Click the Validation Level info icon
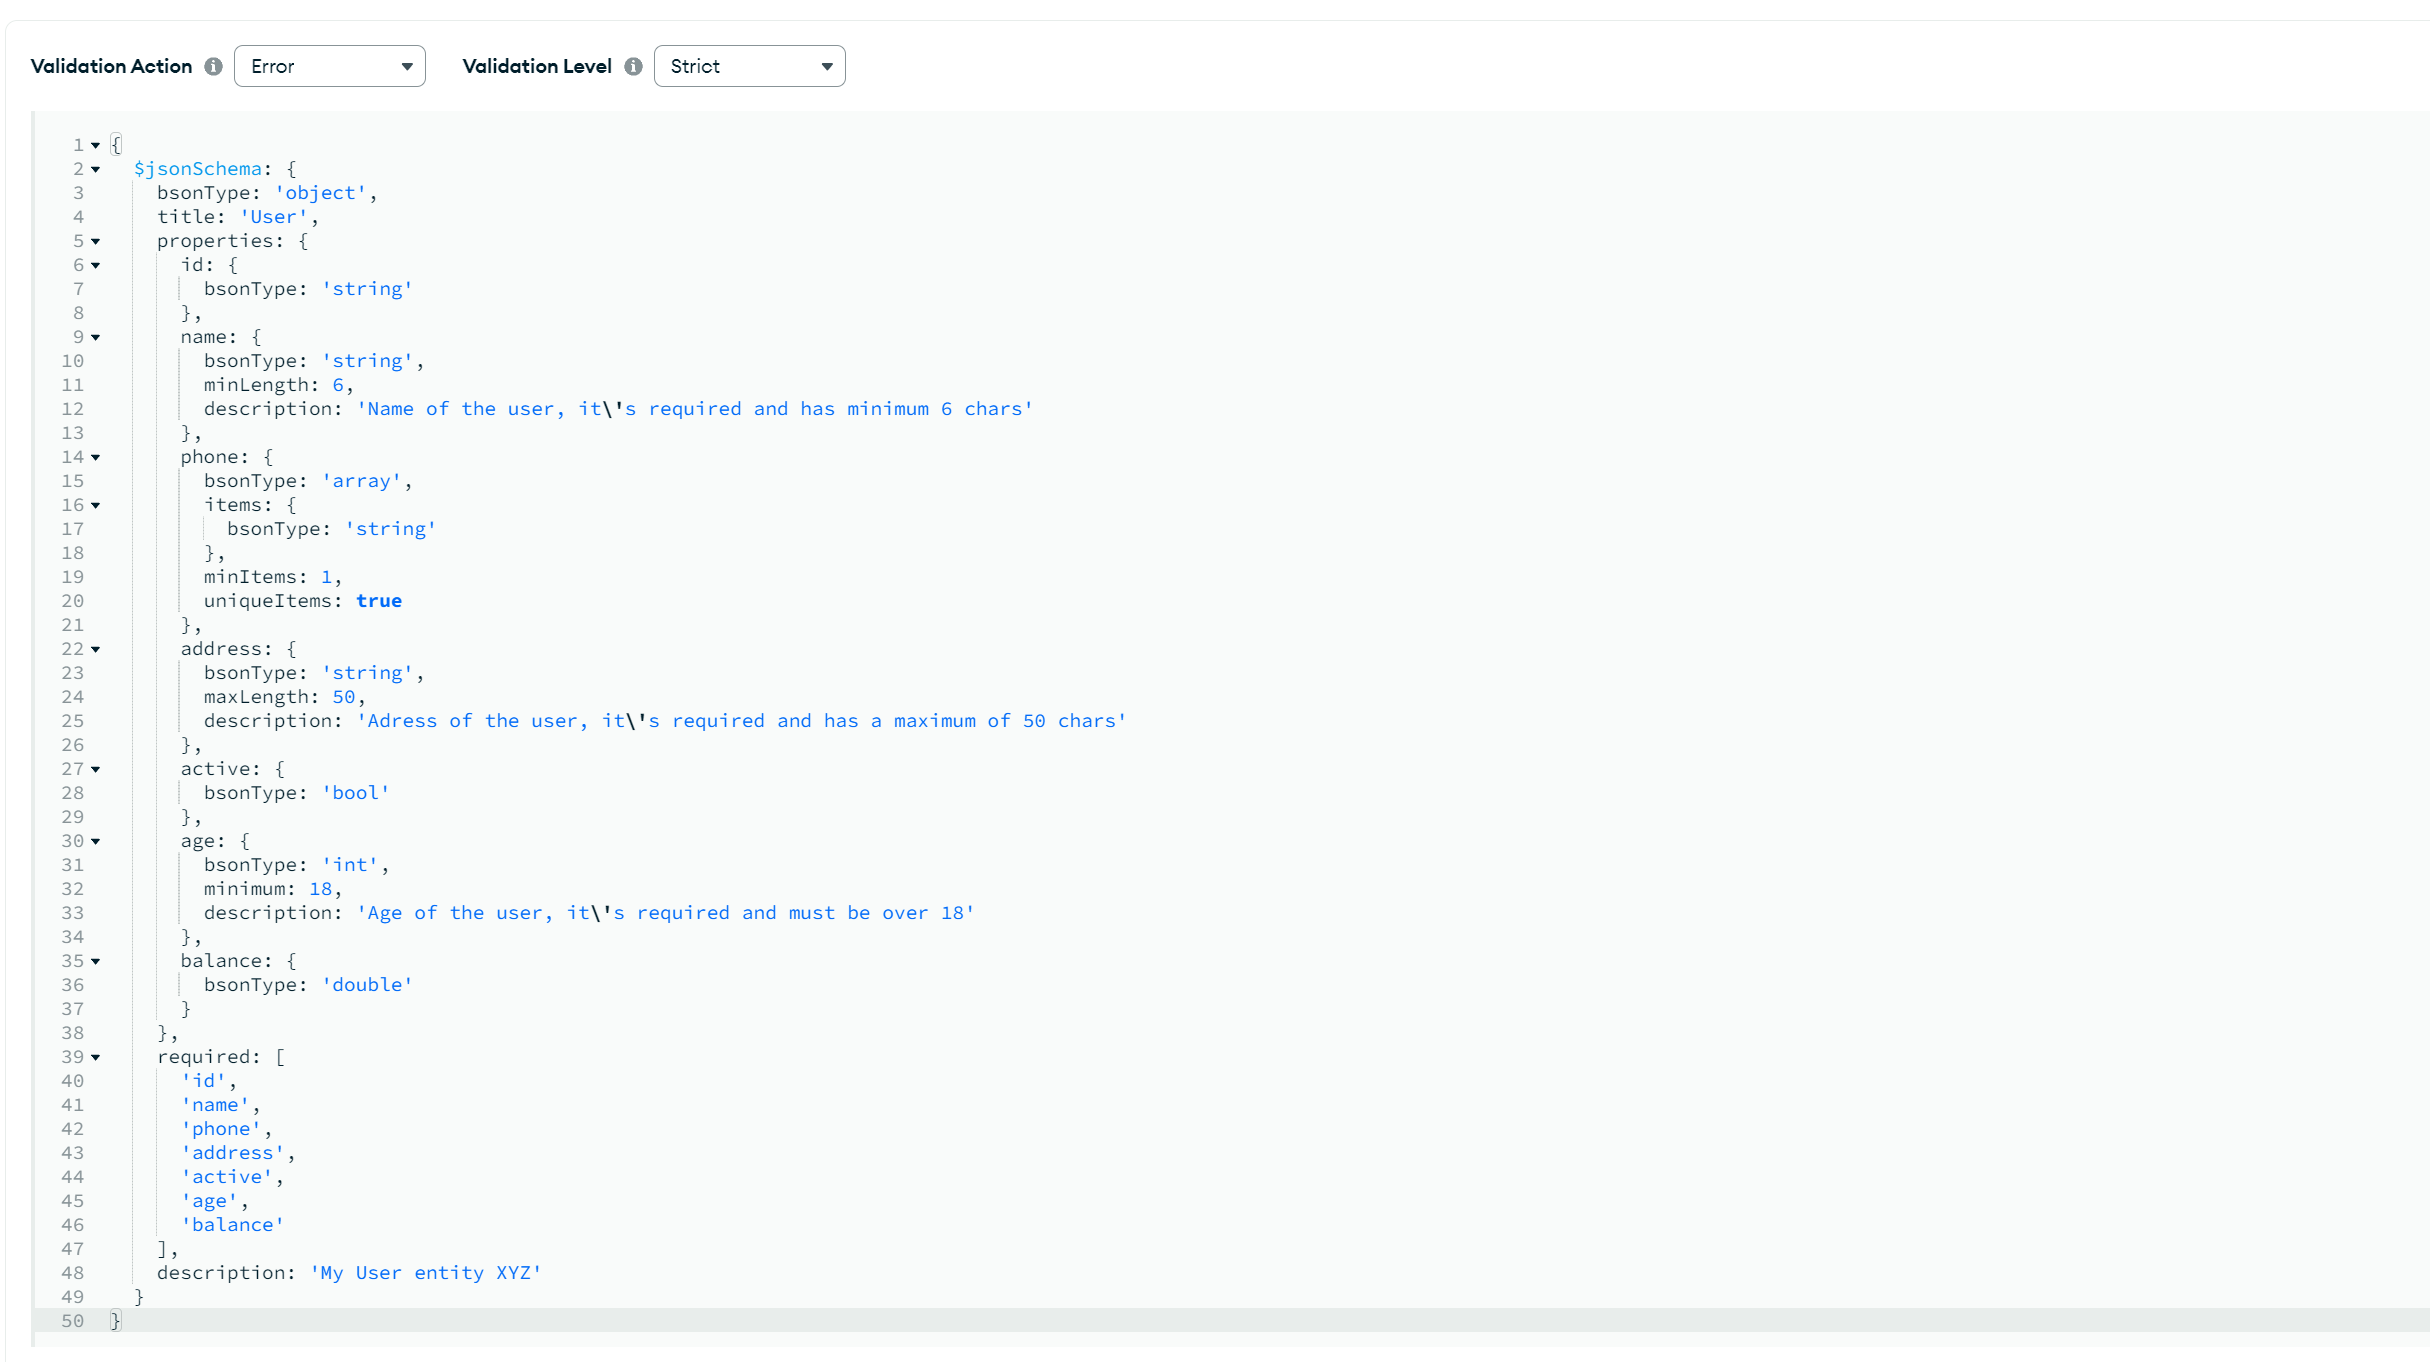This screenshot has width=2430, height=1362. click(x=633, y=66)
